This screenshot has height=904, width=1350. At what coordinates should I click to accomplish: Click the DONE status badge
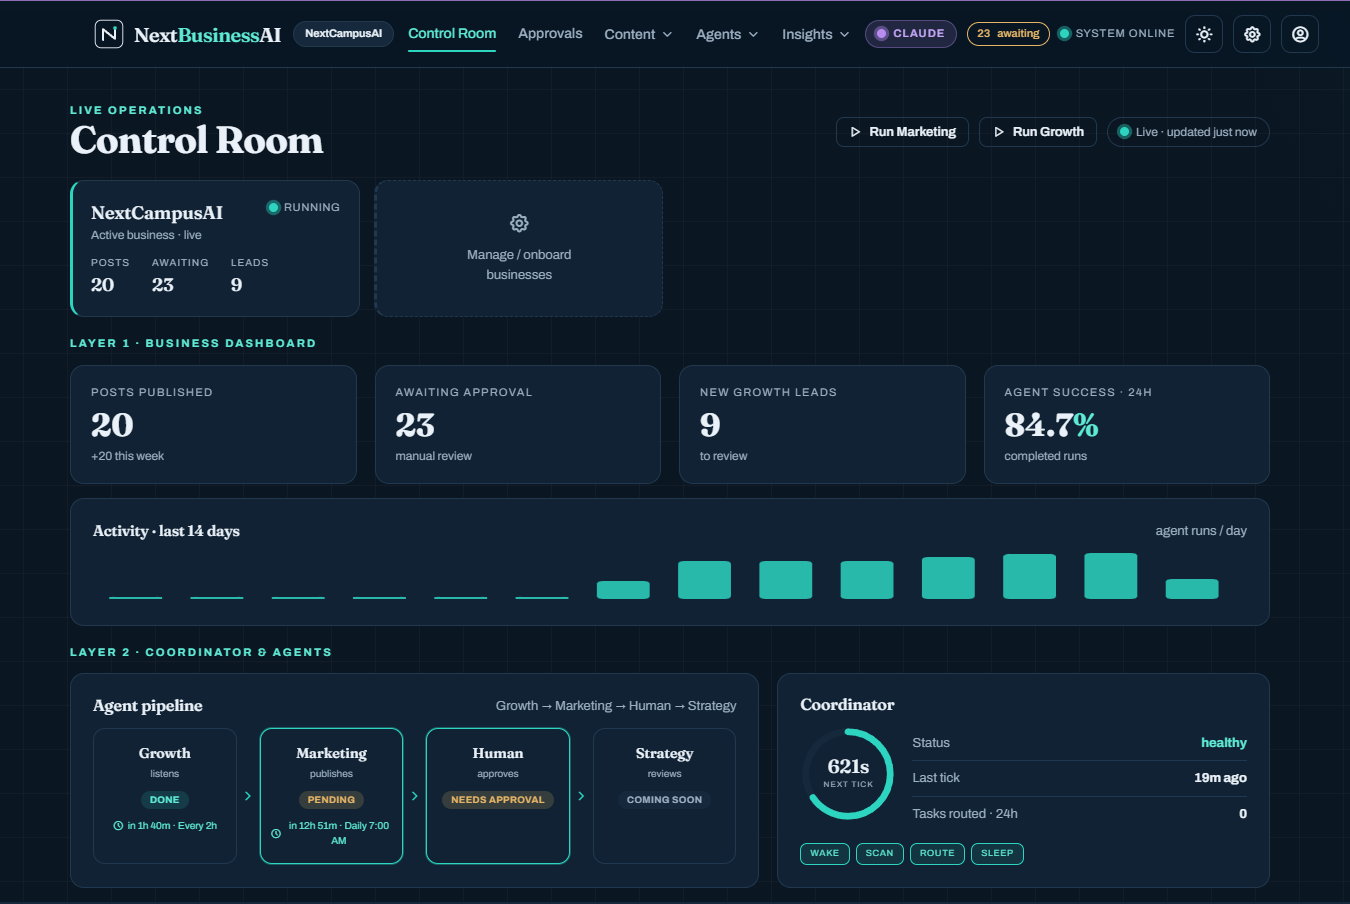click(165, 800)
